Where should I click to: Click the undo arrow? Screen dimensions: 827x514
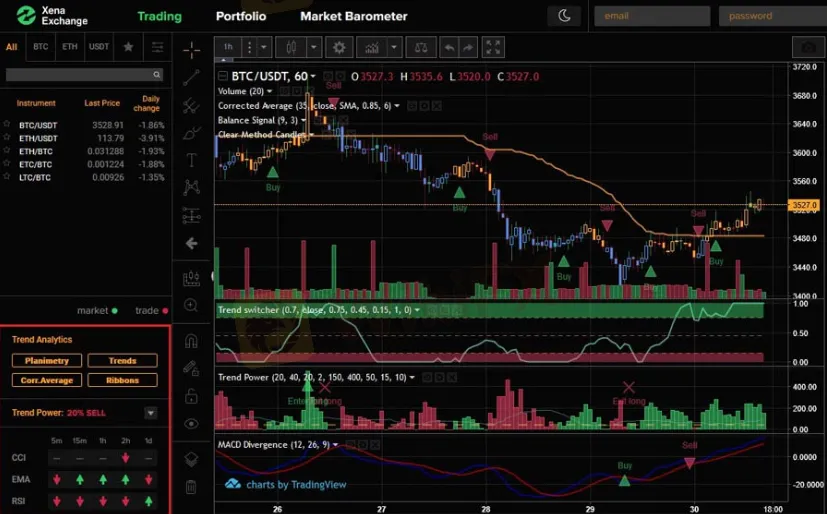tap(449, 47)
